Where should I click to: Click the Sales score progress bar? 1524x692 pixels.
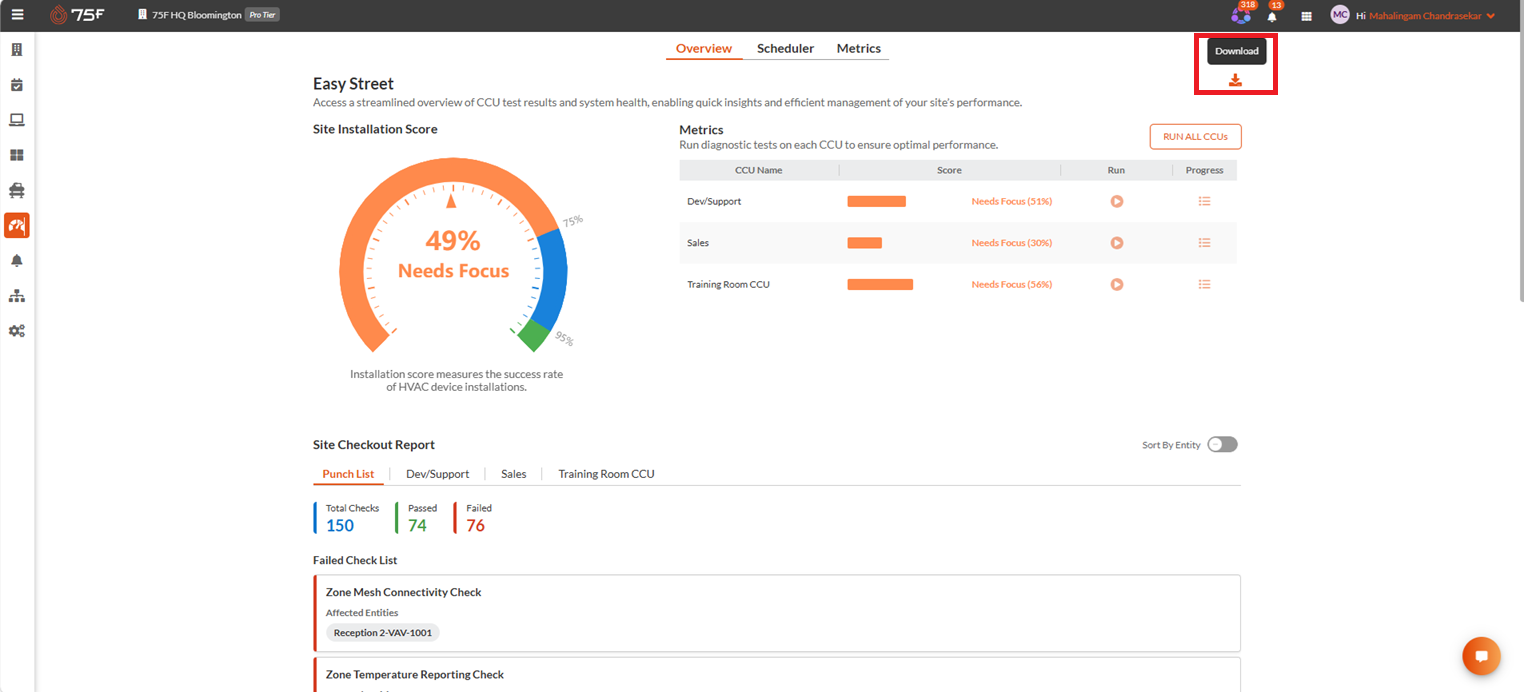[865, 243]
